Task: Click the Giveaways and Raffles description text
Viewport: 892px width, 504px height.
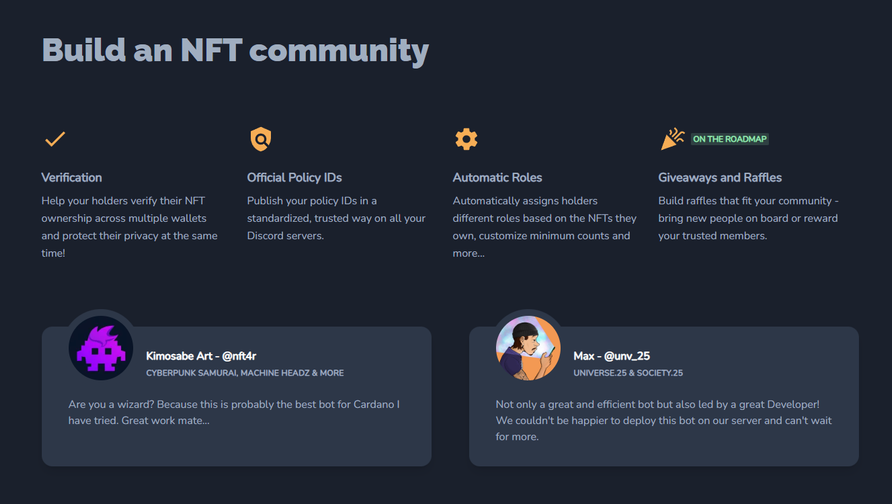Action: 748,218
